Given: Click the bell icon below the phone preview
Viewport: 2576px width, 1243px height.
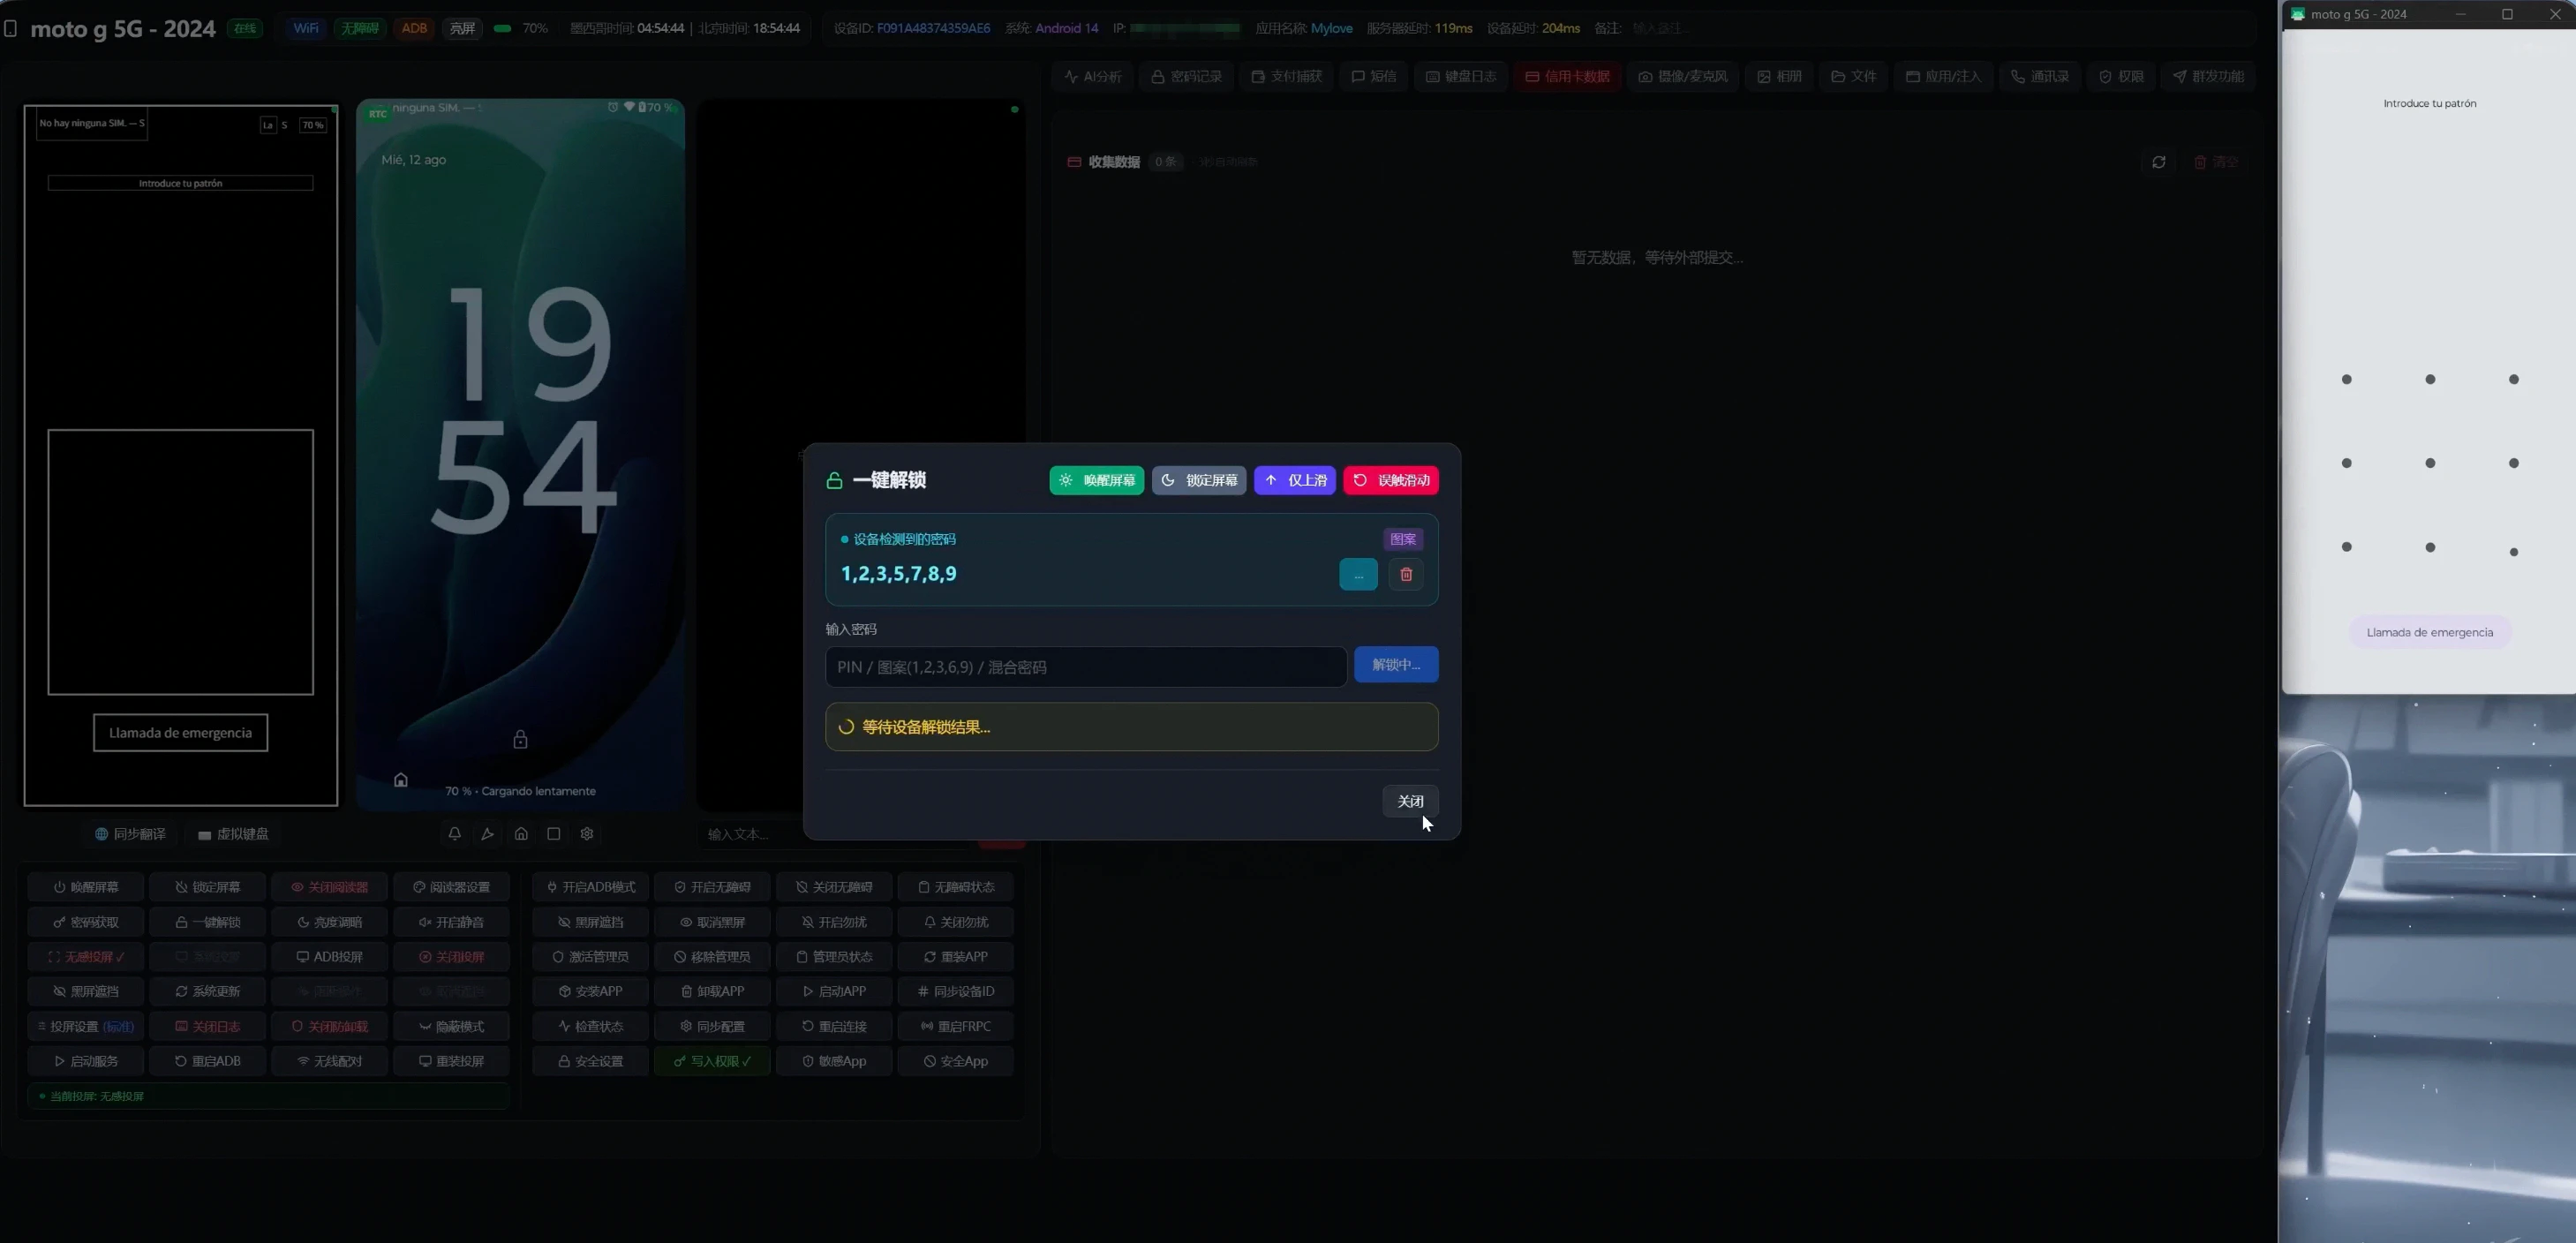Looking at the screenshot, I should tap(454, 834).
